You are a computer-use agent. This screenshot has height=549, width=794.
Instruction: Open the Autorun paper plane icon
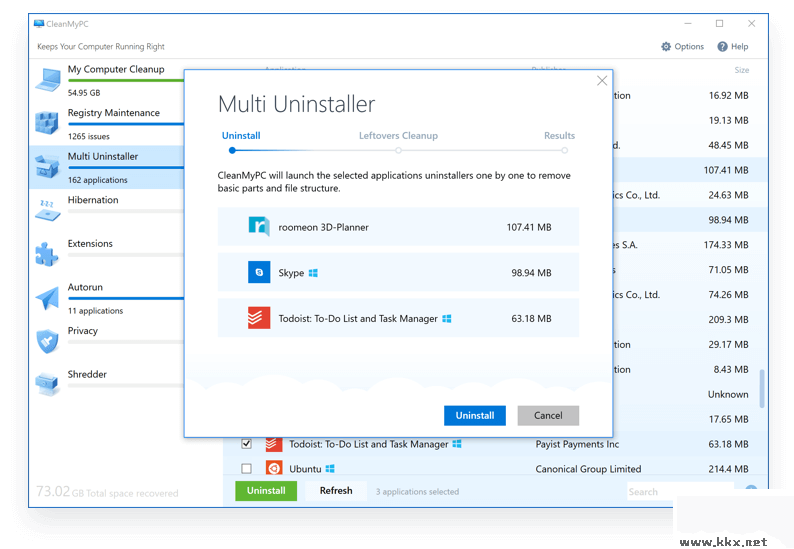tap(47, 298)
